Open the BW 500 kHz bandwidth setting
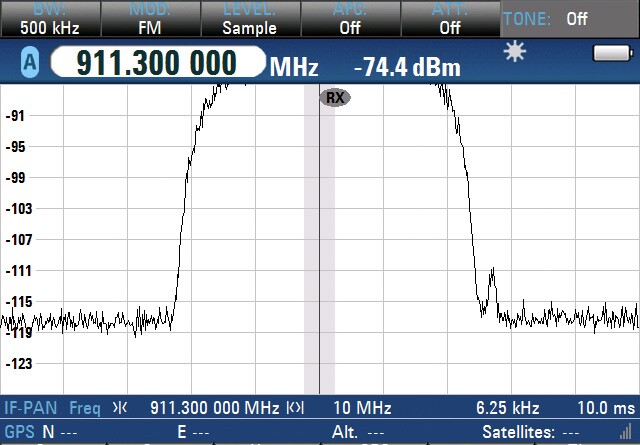Image resolution: width=640 pixels, height=445 pixels. (50, 19)
